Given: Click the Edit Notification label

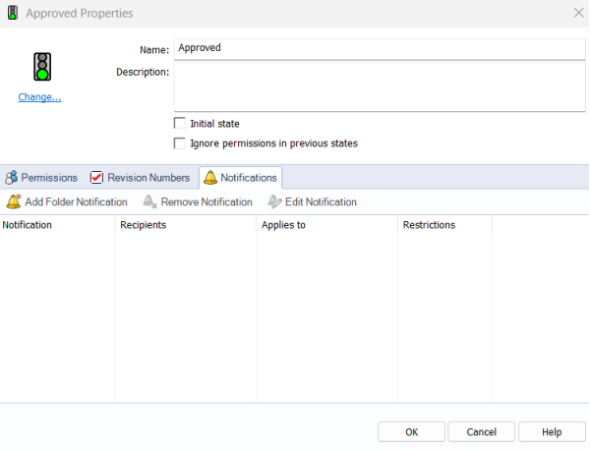Looking at the screenshot, I should click(x=321, y=202).
